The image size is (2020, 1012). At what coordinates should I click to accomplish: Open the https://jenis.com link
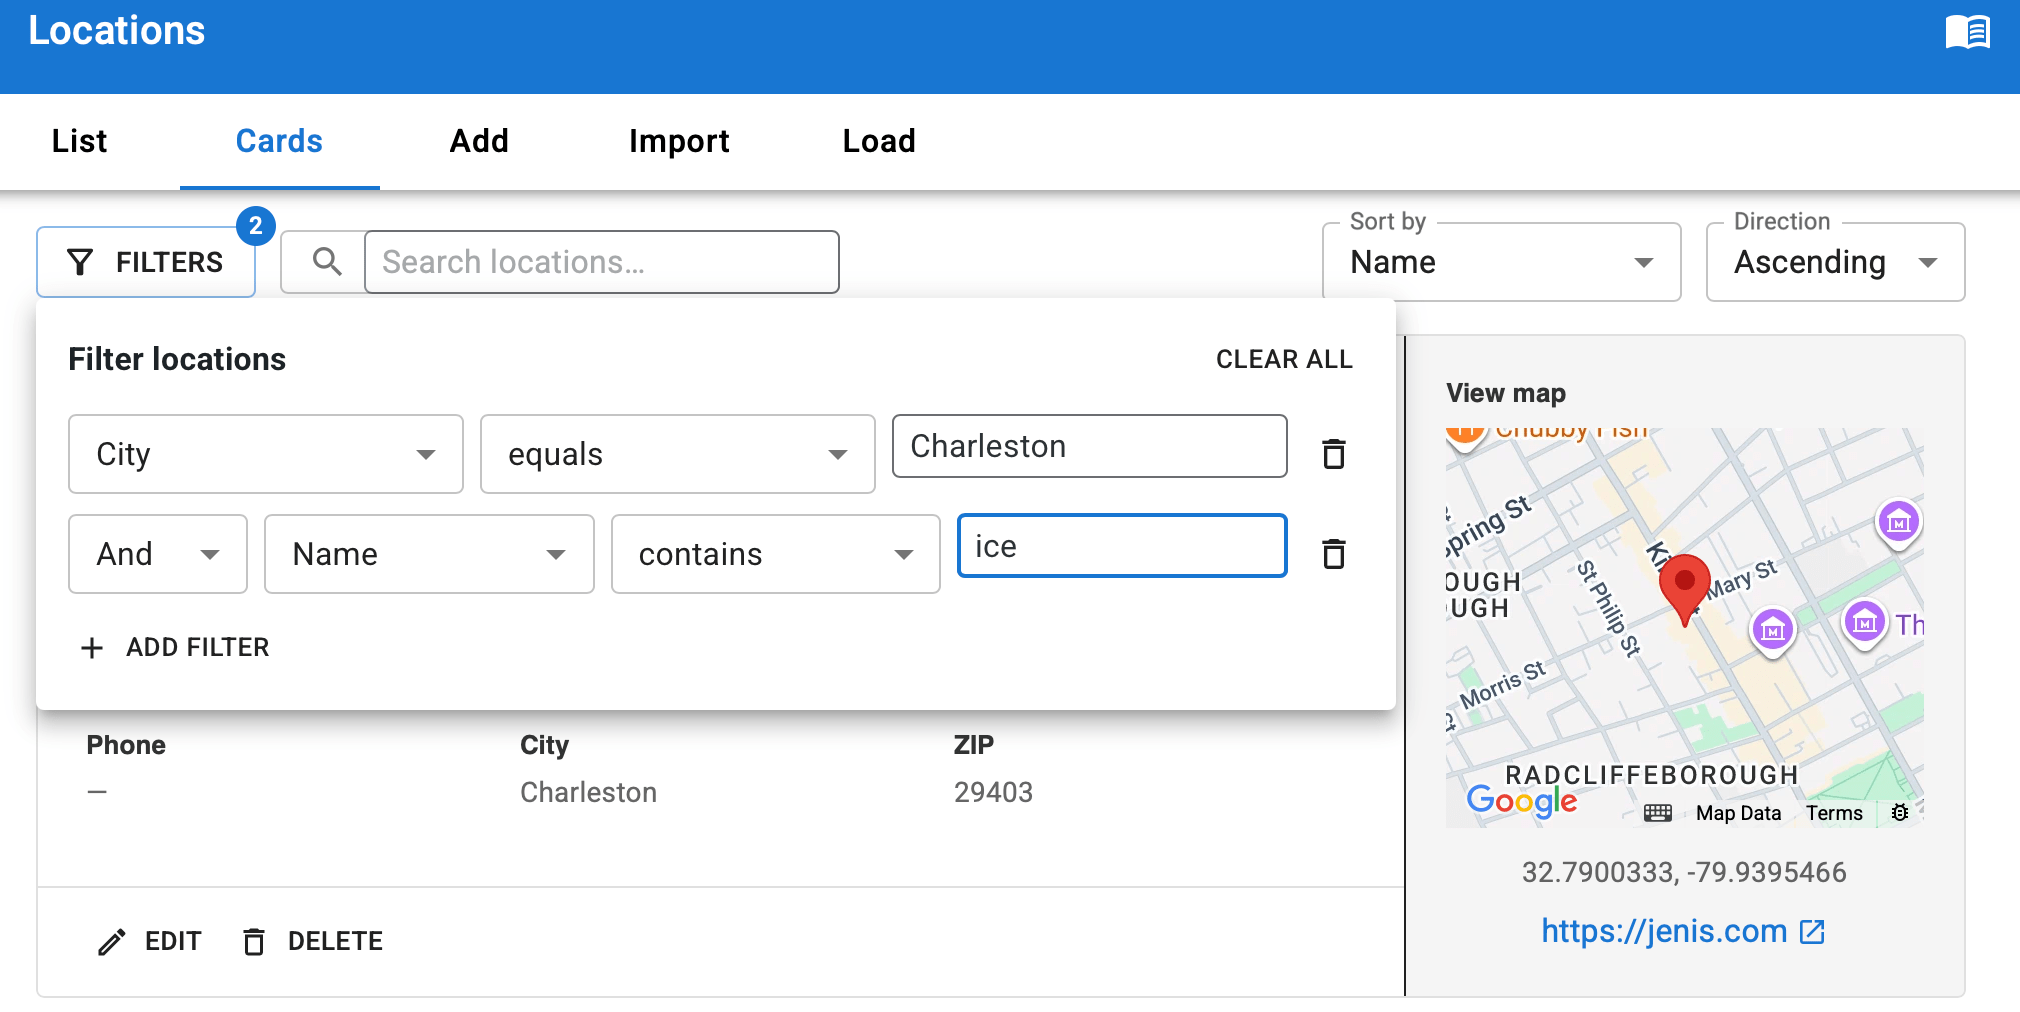click(1683, 931)
